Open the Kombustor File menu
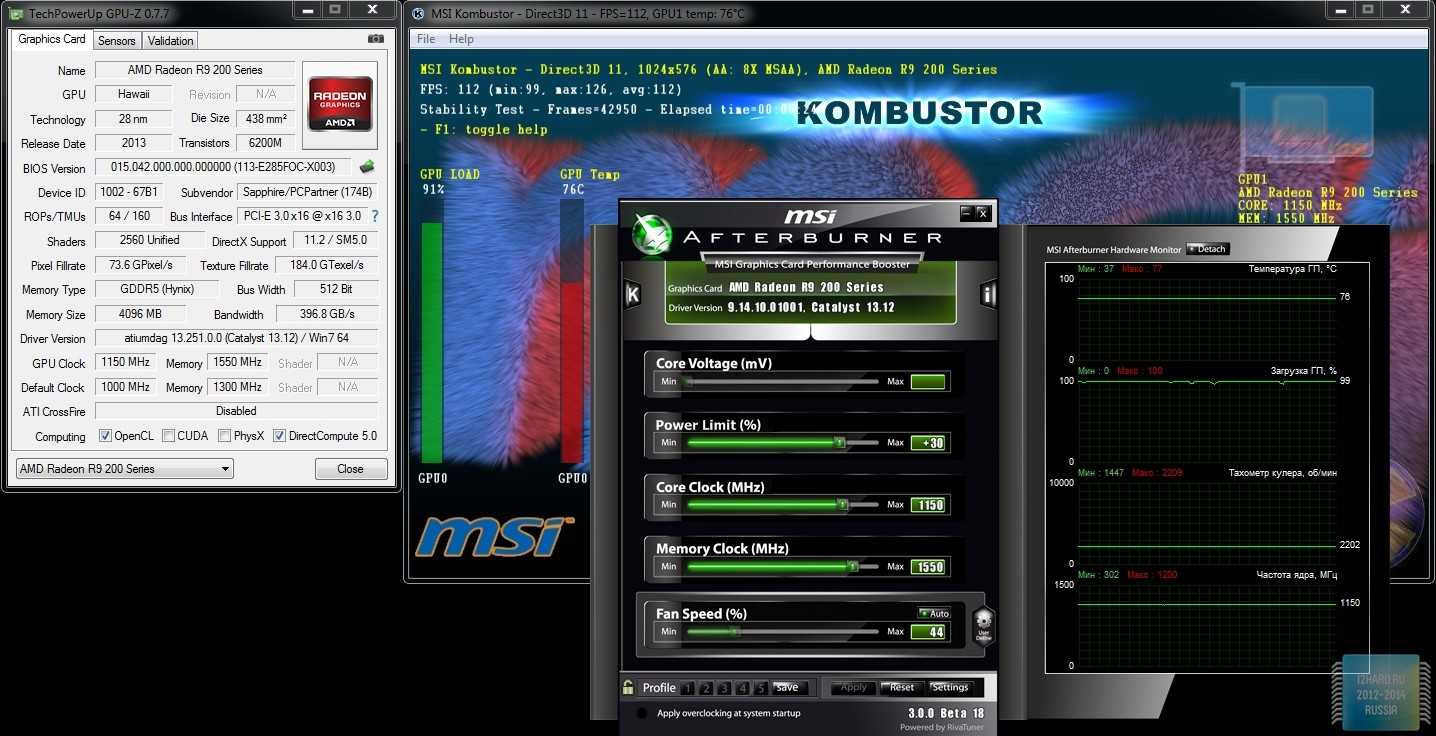1436x736 pixels. pyautogui.click(x=426, y=39)
